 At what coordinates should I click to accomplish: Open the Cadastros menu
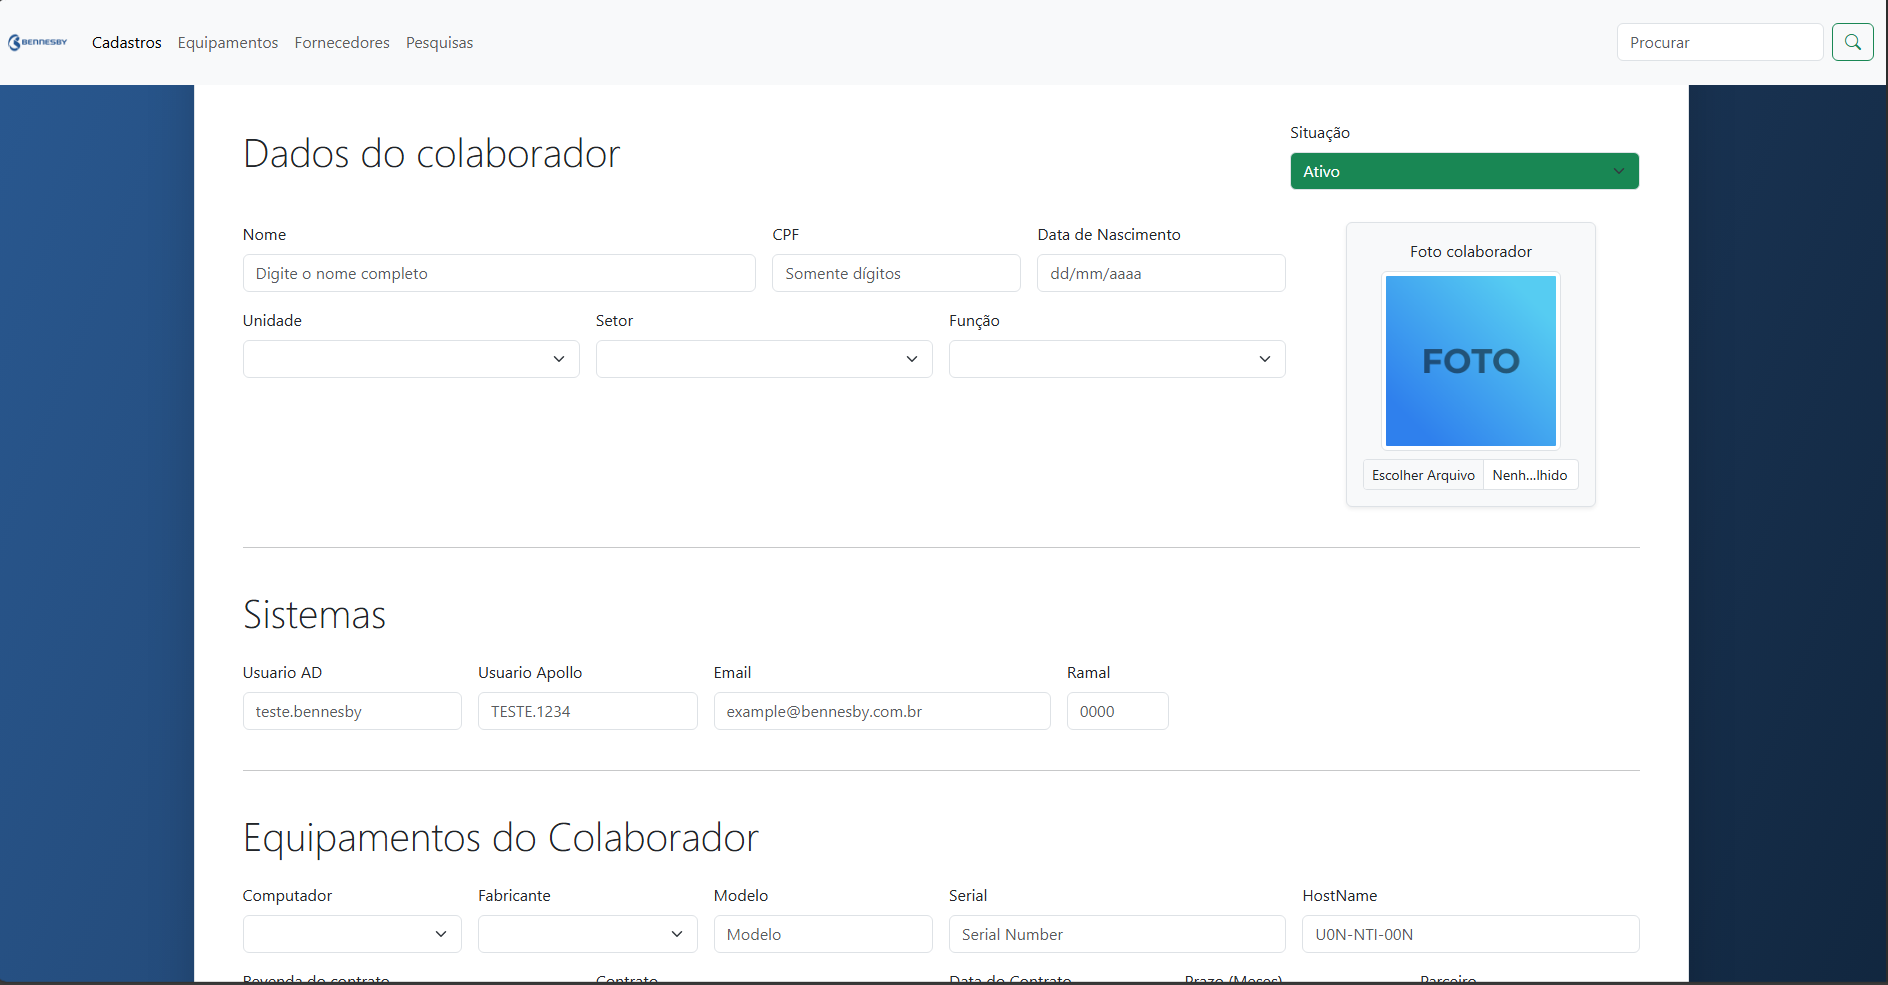[126, 42]
